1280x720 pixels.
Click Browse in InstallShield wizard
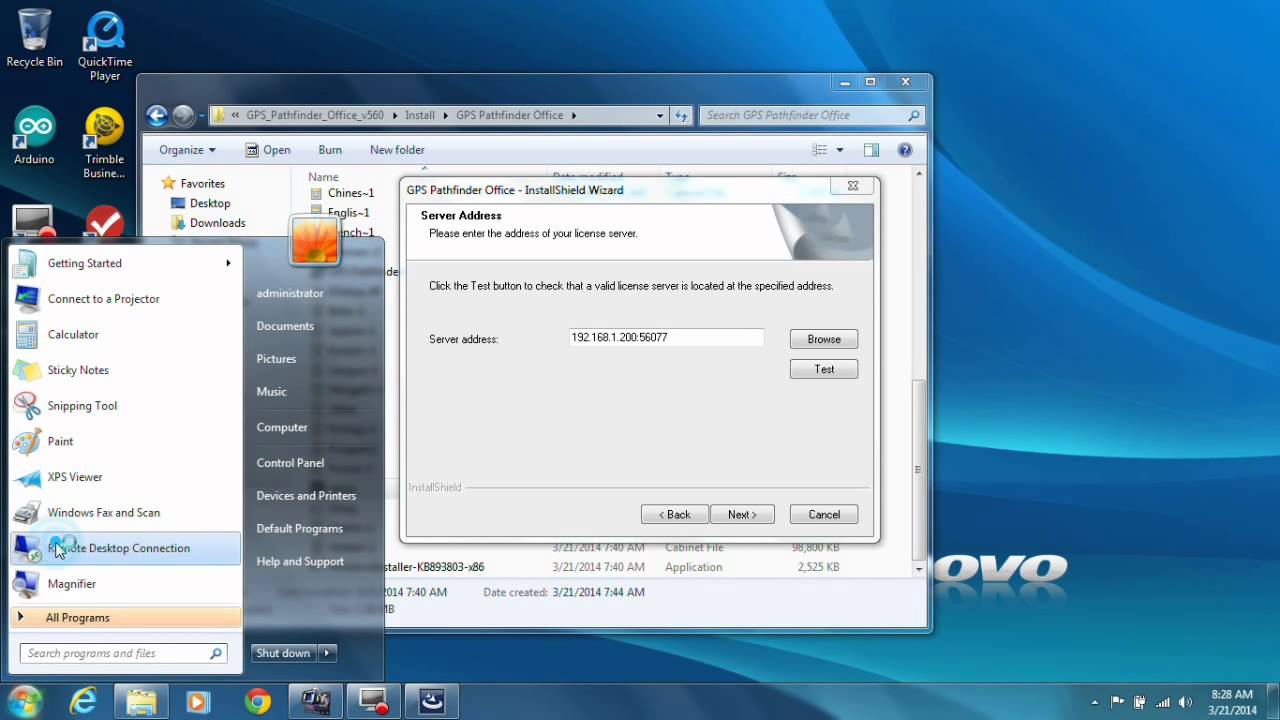pos(824,339)
